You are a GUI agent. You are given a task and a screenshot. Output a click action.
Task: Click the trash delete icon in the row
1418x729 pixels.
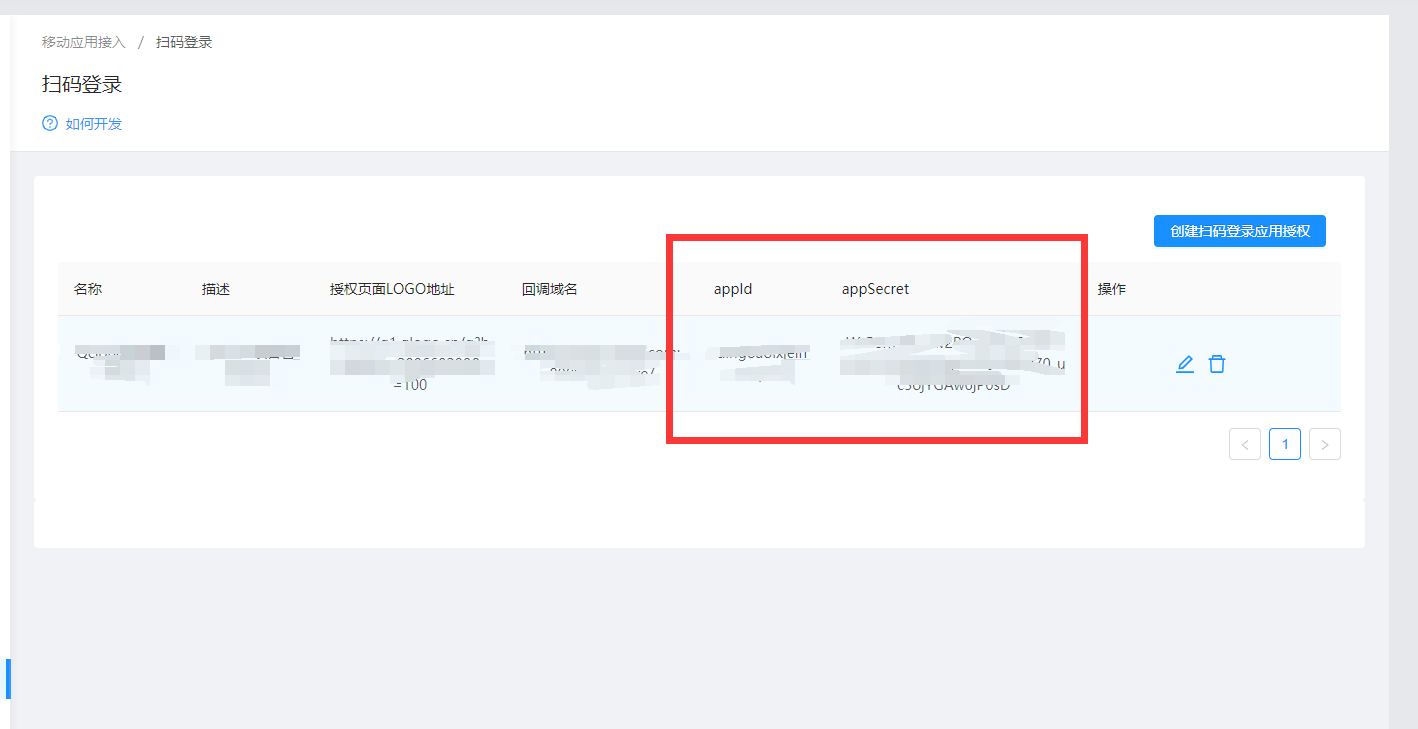[1217, 364]
